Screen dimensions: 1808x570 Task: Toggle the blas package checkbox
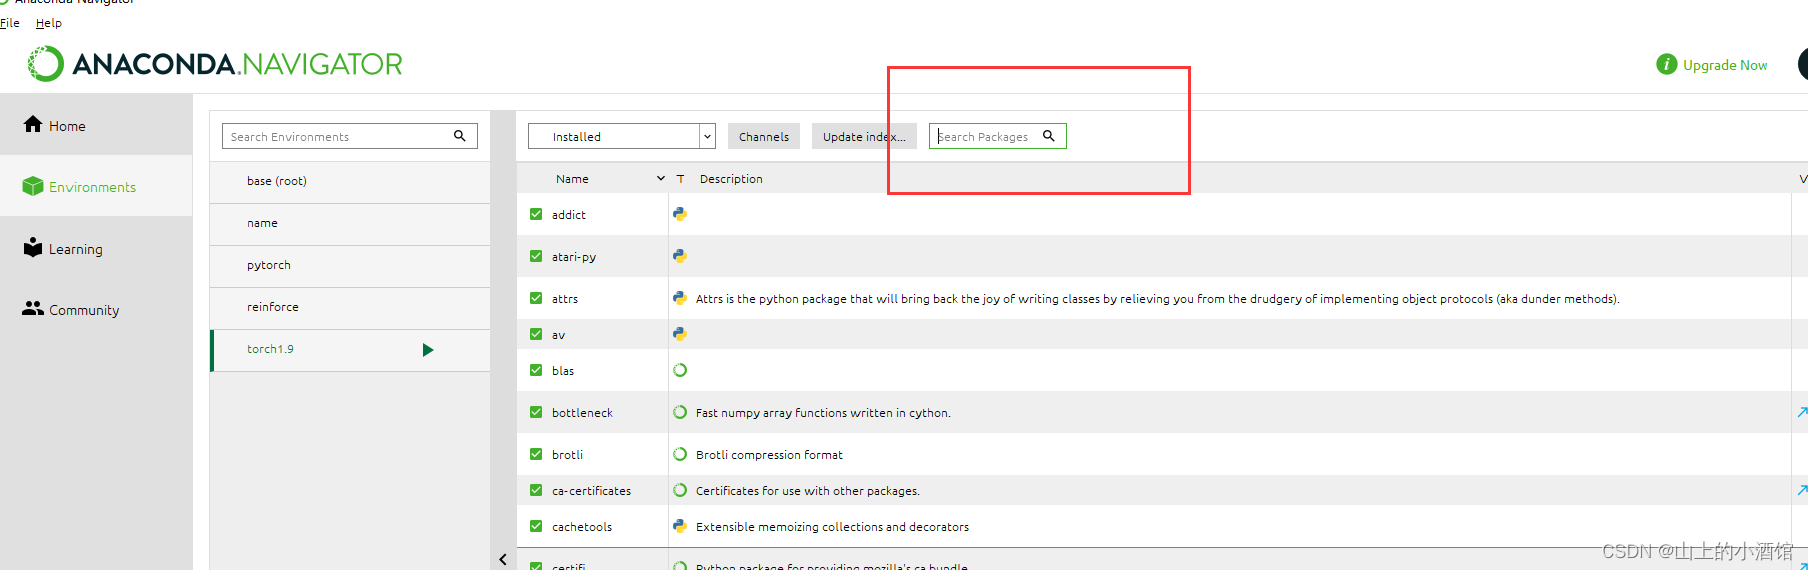536,370
